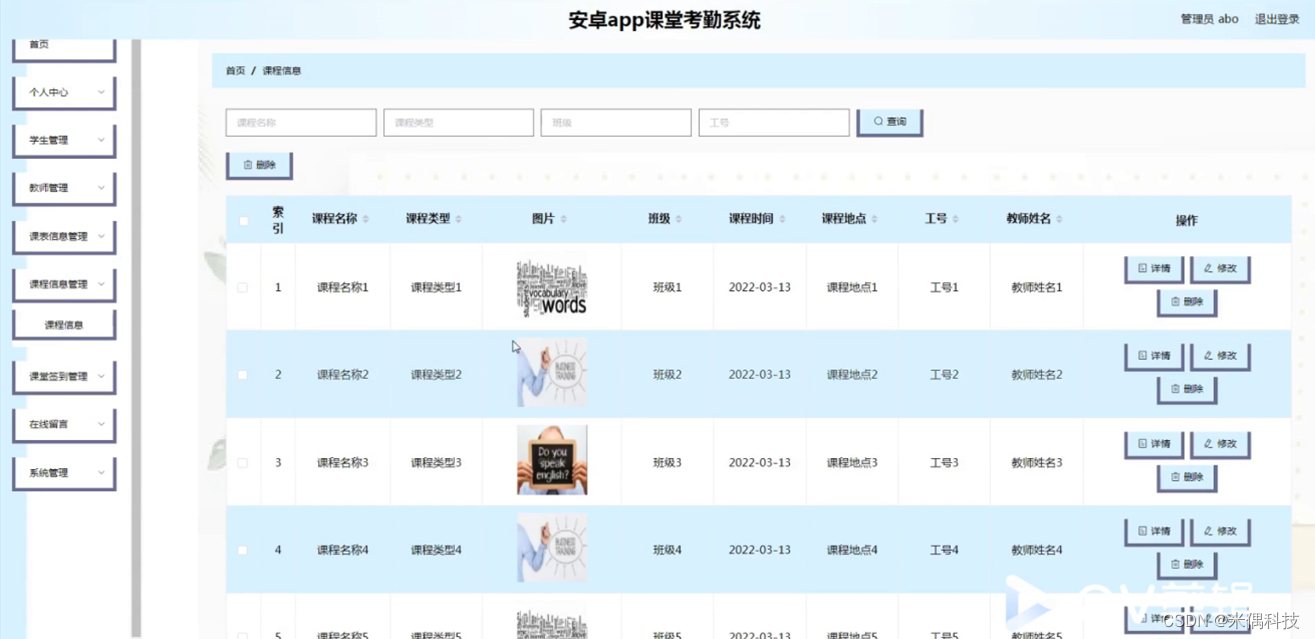
Task: Open the 课程信息 submenu item
Action: pos(64,325)
